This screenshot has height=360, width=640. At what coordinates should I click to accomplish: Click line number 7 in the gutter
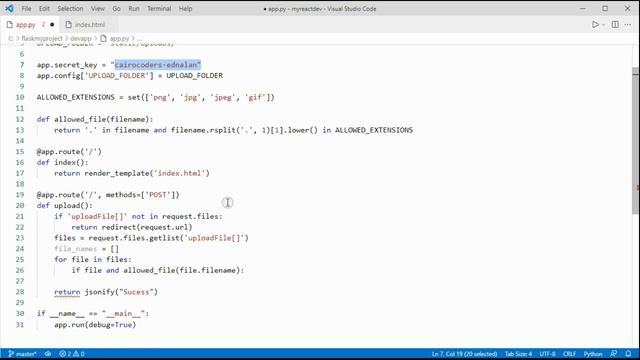(x=22, y=65)
